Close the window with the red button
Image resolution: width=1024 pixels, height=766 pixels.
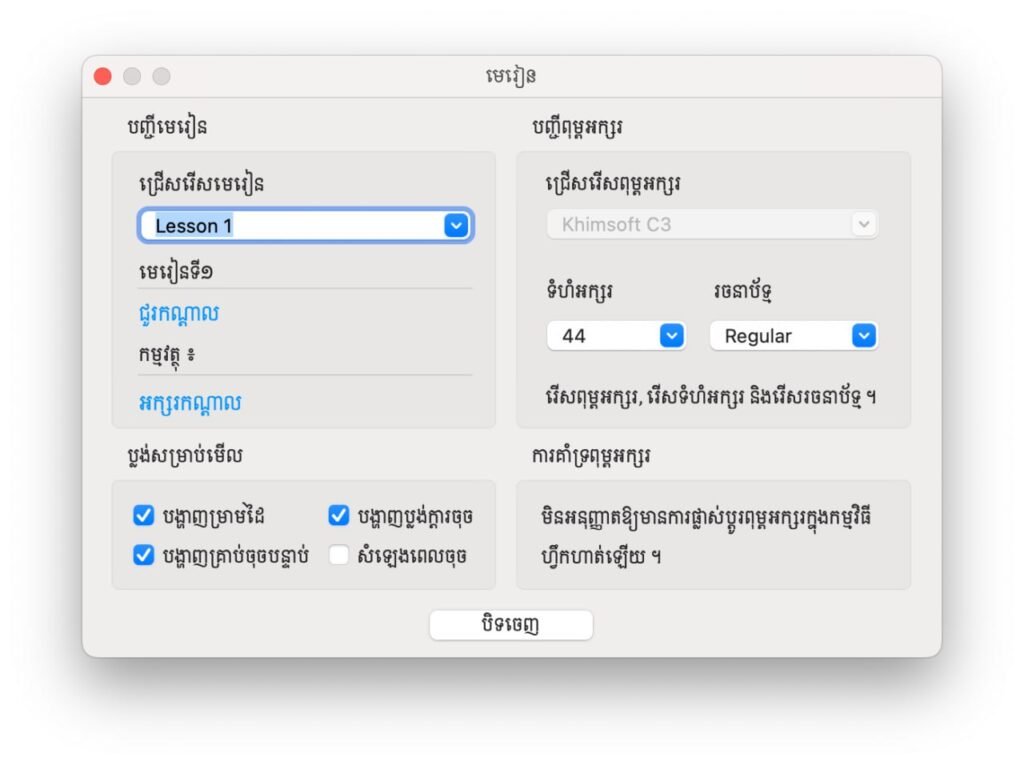coord(103,77)
